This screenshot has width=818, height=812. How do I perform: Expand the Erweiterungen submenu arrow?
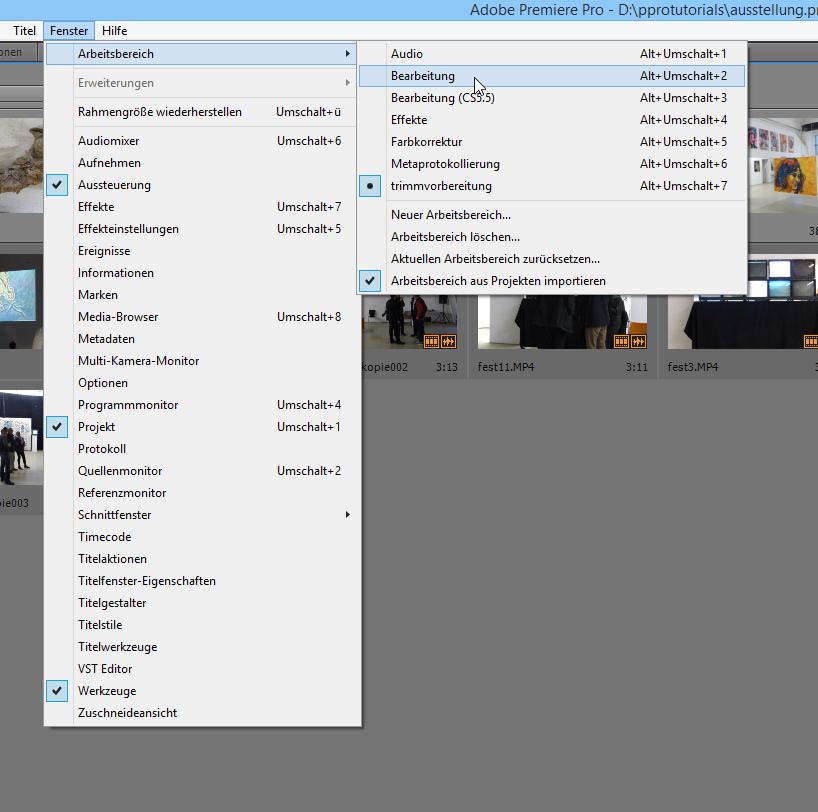(347, 82)
